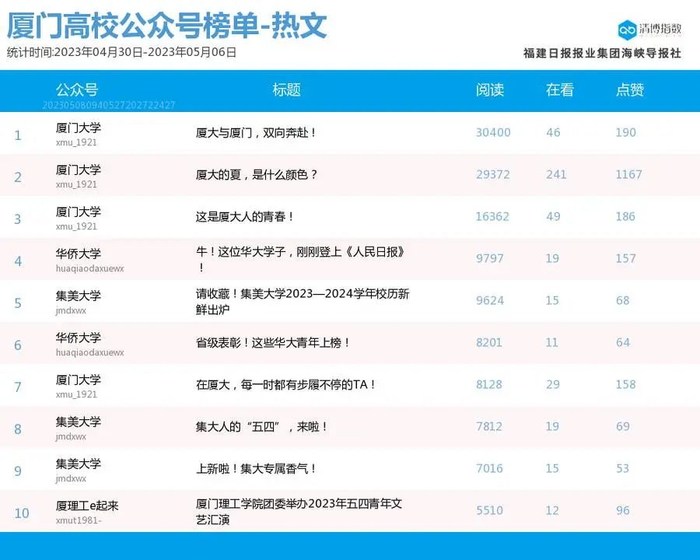
Task: Click read count 8201
Action: coord(489,343)
